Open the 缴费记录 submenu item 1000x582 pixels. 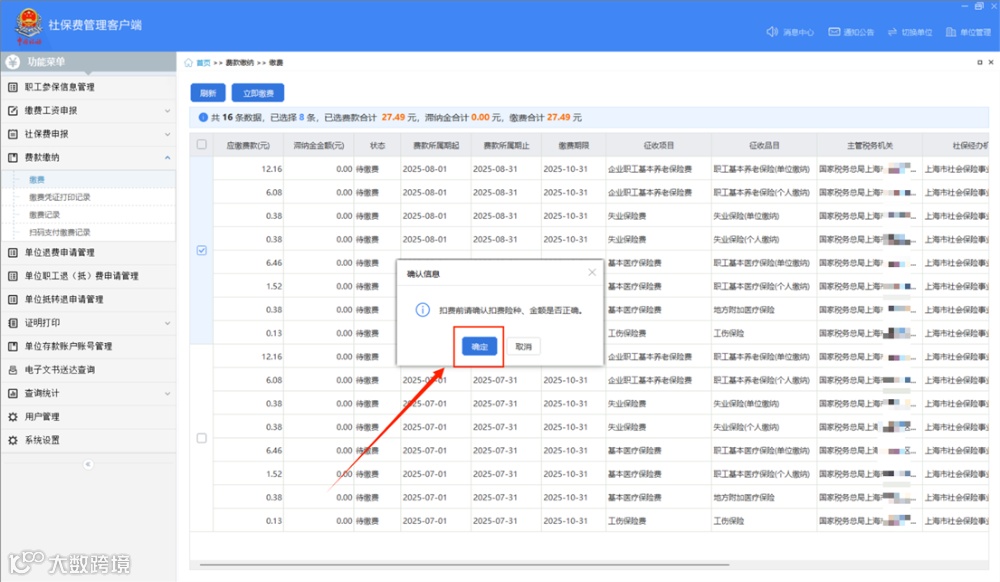click(45, 215)
